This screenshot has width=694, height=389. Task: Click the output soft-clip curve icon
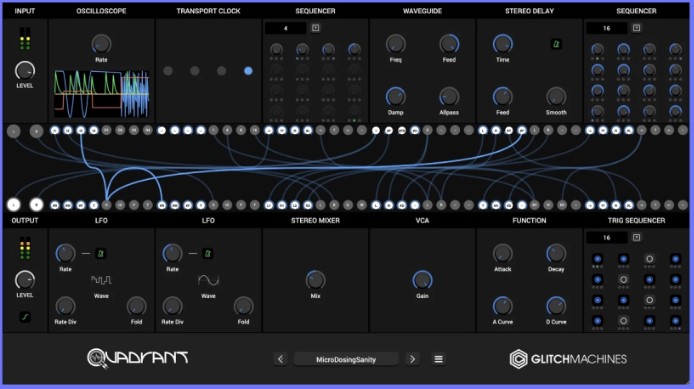25,317
